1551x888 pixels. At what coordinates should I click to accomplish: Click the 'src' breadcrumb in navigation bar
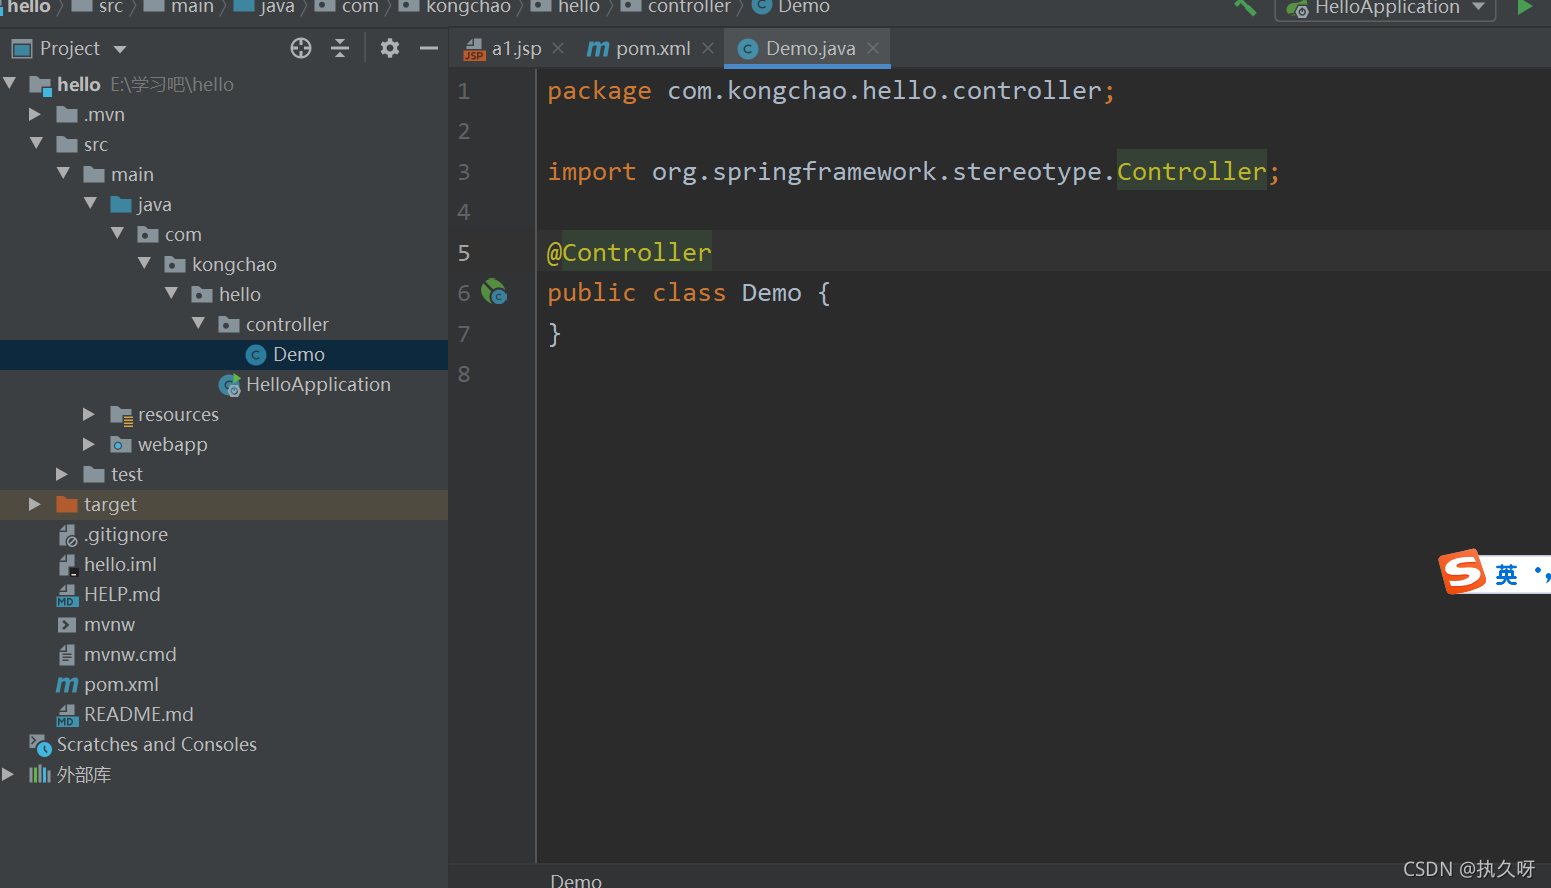click(110, 7)
